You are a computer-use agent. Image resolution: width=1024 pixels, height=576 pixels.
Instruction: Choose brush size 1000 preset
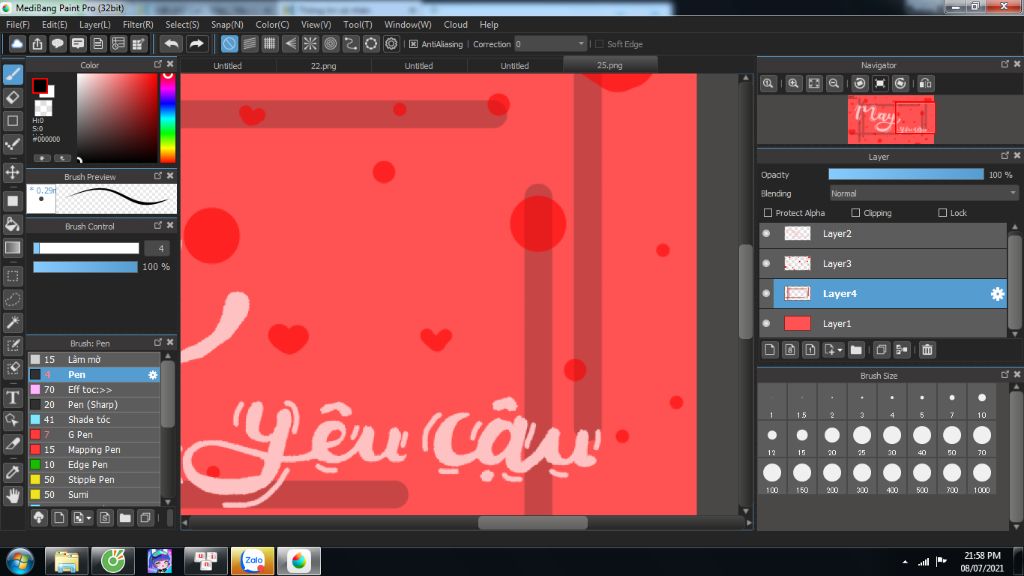click(x=982, y=478)
